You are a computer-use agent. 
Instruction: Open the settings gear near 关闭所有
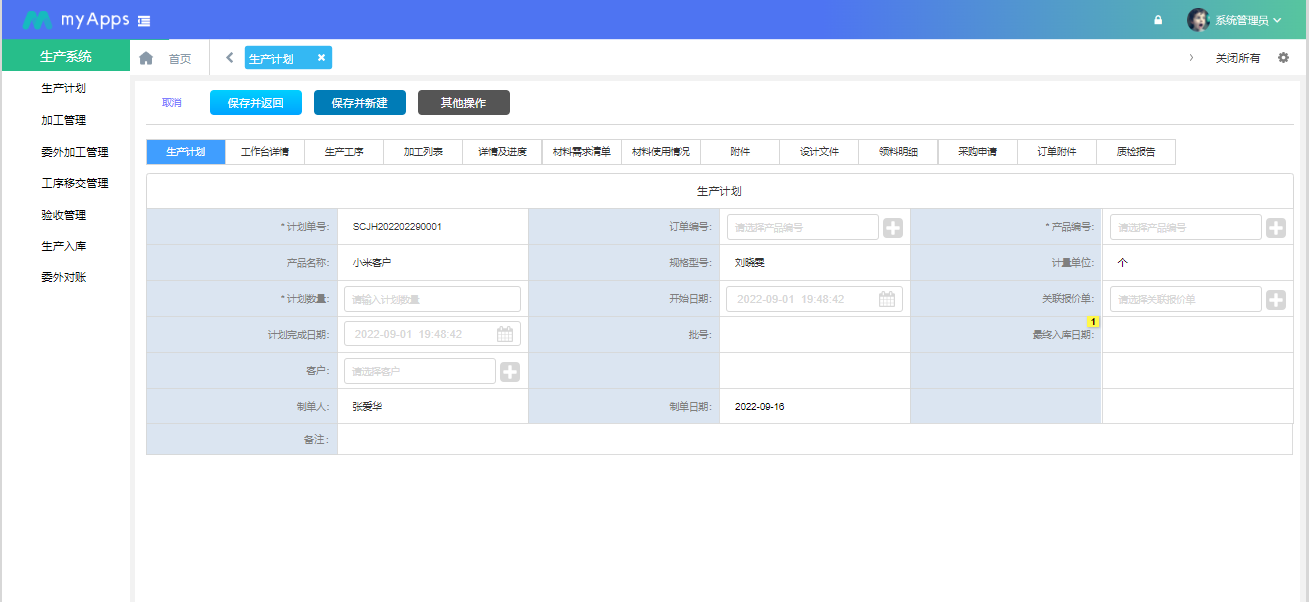click(1283, 57)
